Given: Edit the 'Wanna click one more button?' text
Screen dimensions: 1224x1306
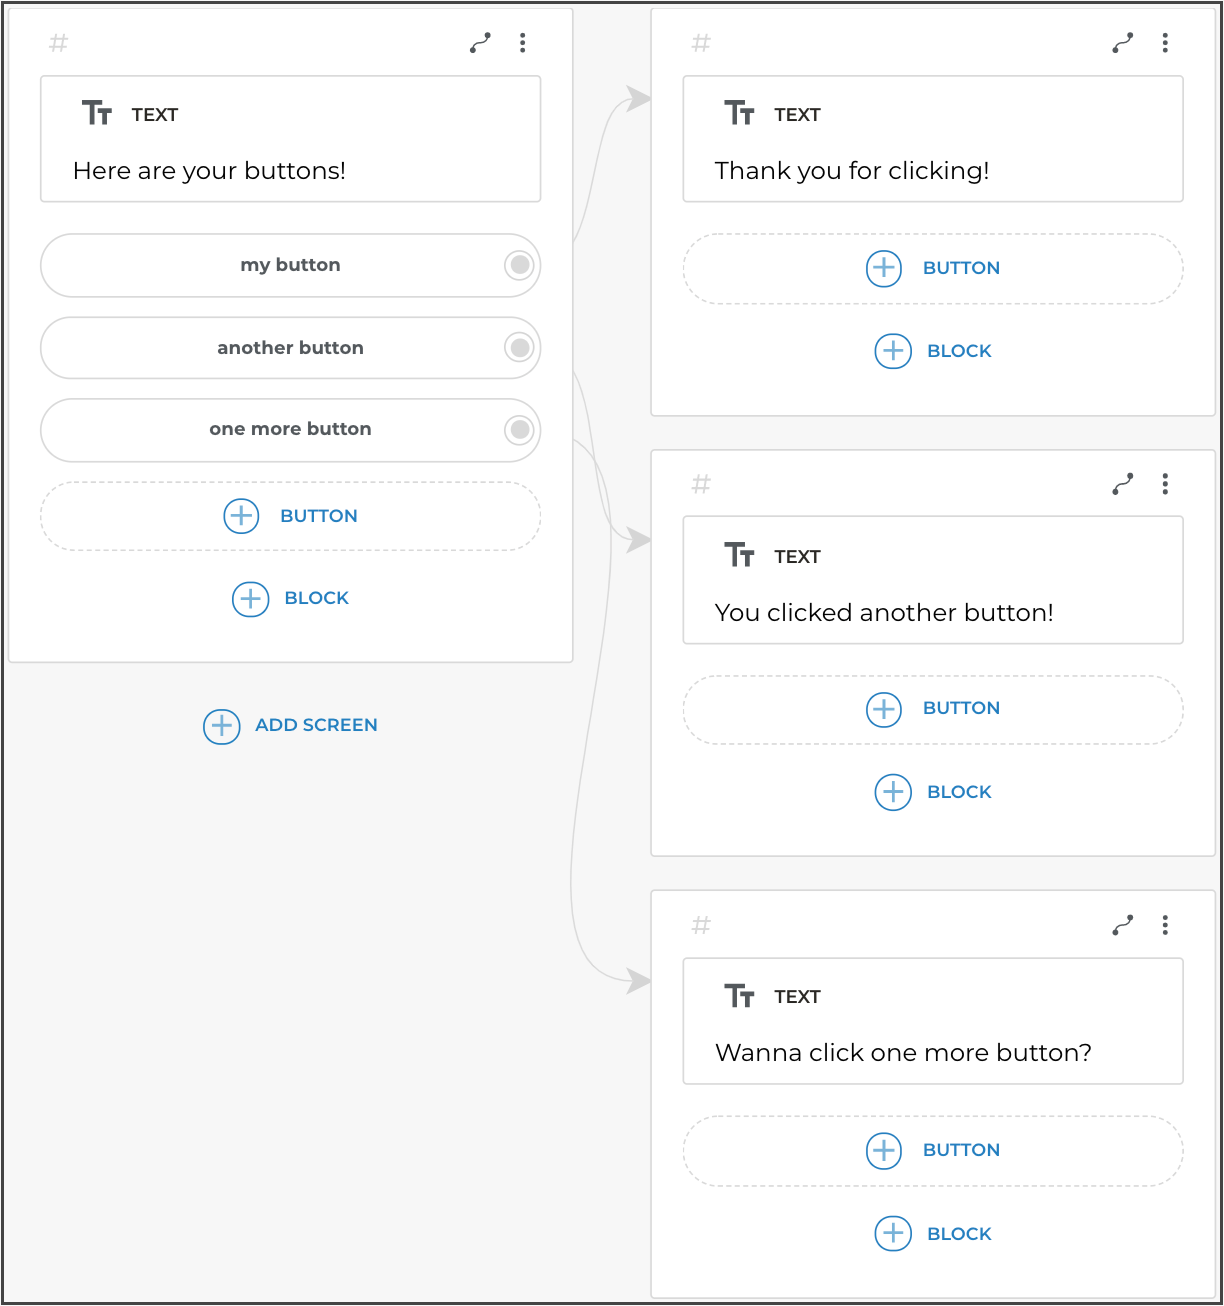Looking at the screenshot, I should tap(903, 1053).
